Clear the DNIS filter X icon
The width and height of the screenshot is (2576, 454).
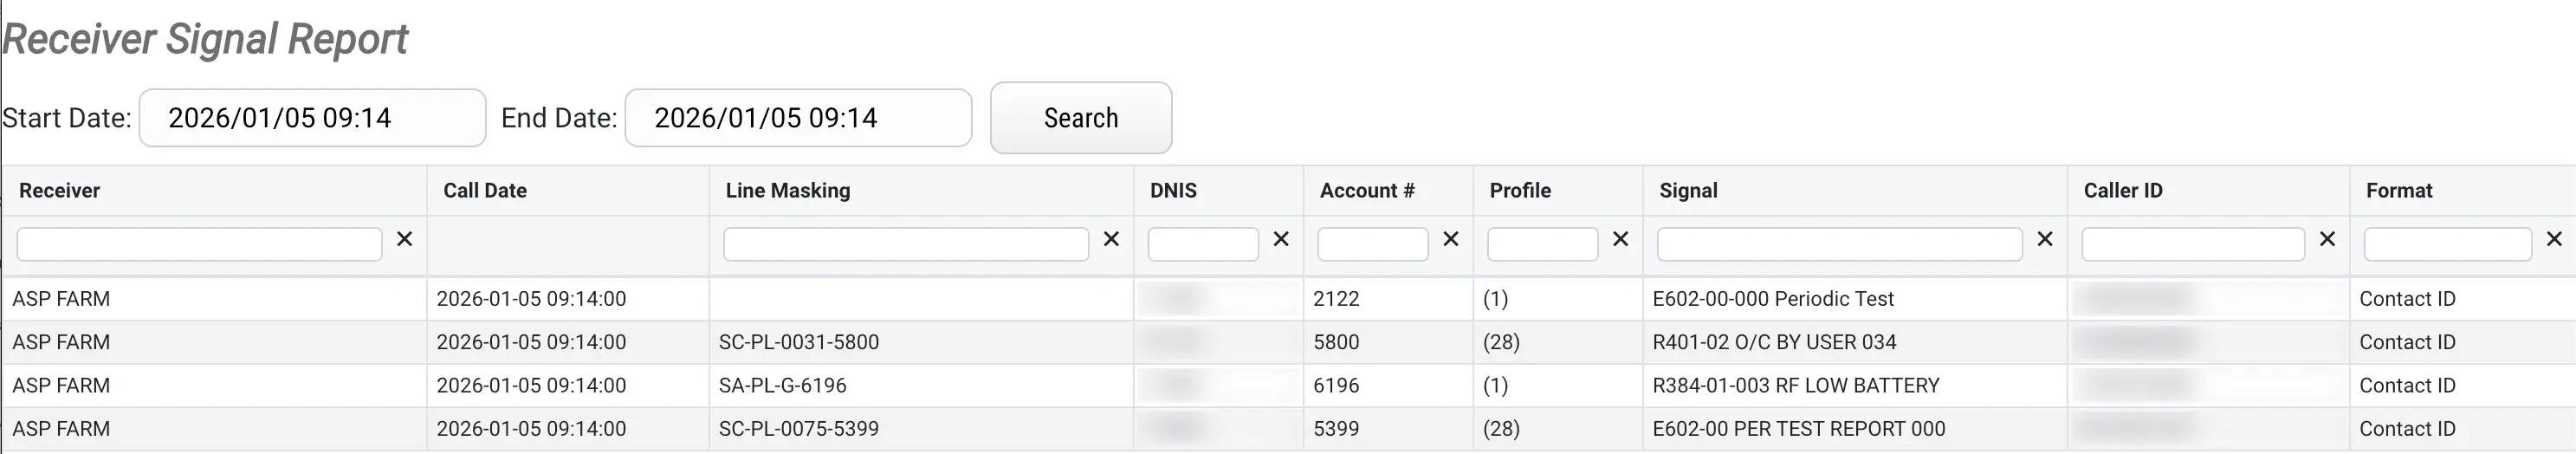(x=1281, y=239)
